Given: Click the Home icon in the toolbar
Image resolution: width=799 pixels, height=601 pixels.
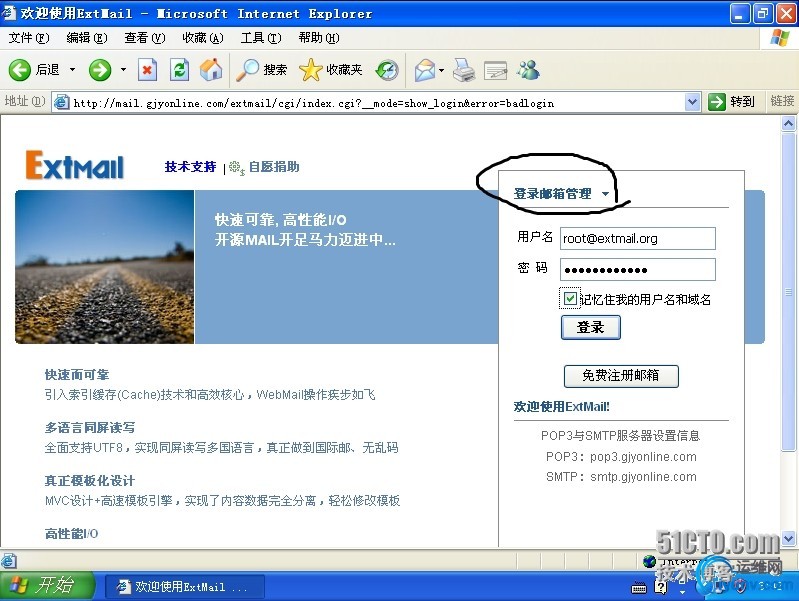Looking at the screenshot, I should pos(211,70).
